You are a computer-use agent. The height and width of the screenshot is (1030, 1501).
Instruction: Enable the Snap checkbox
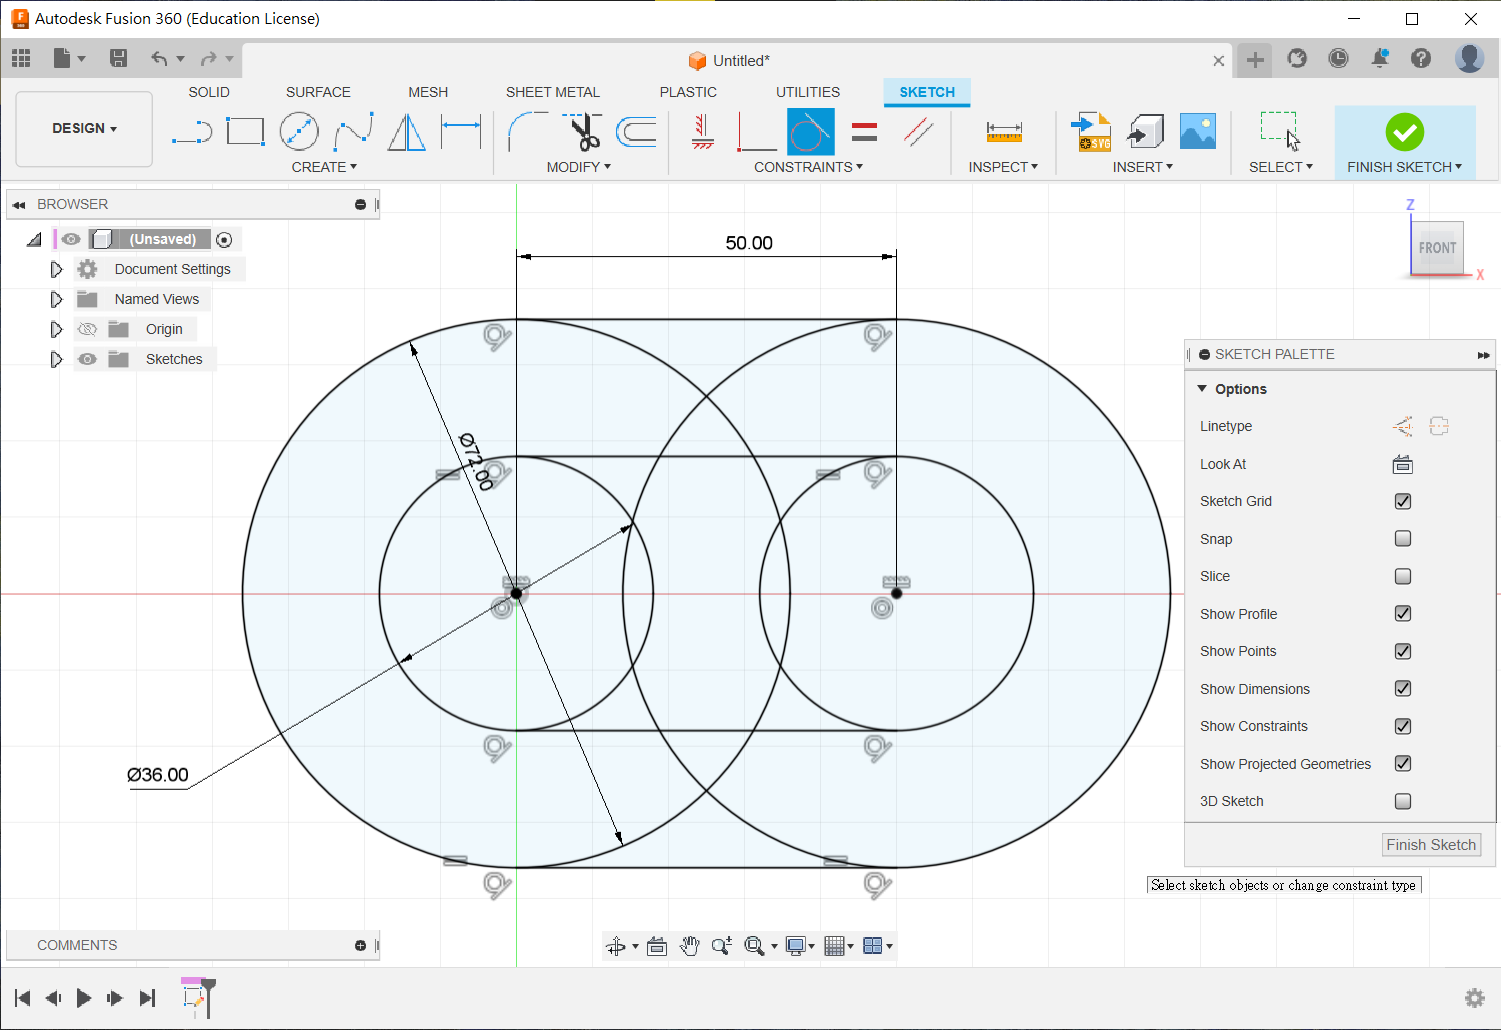pos(1402,539)
